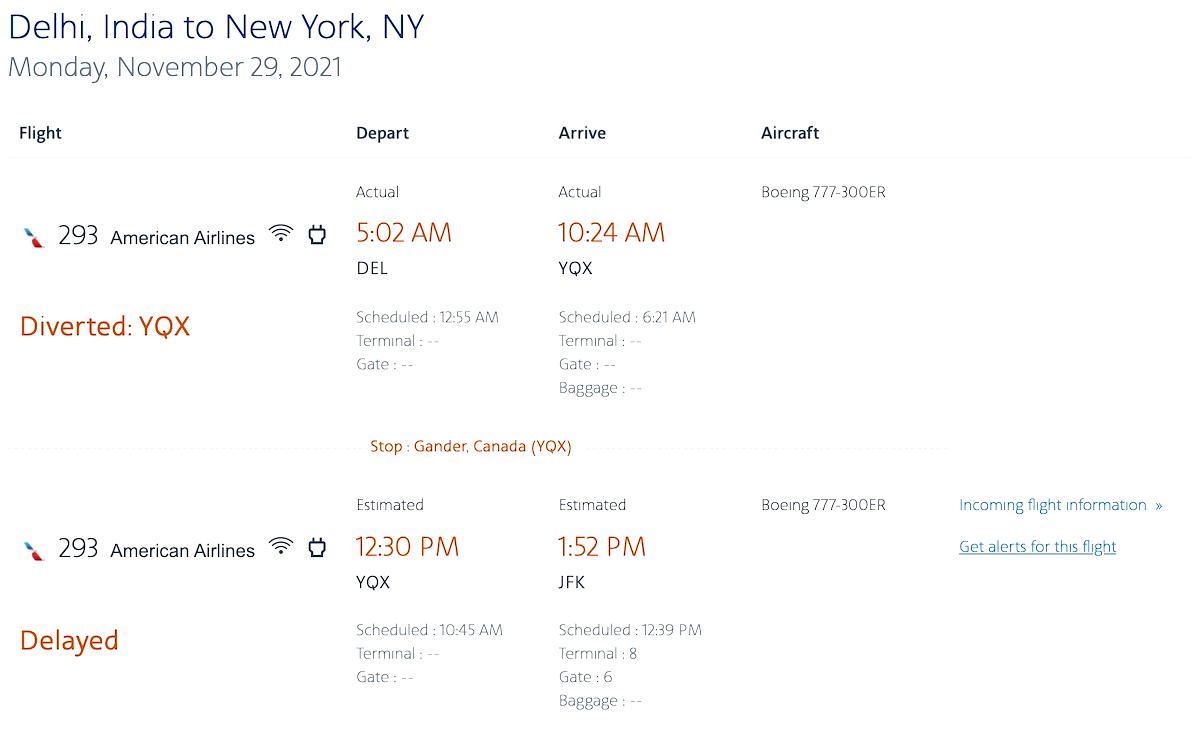Viewport: 1200px width, 741px height.
Task: Select the Arrive column header
Action: (x=582, y=133)
